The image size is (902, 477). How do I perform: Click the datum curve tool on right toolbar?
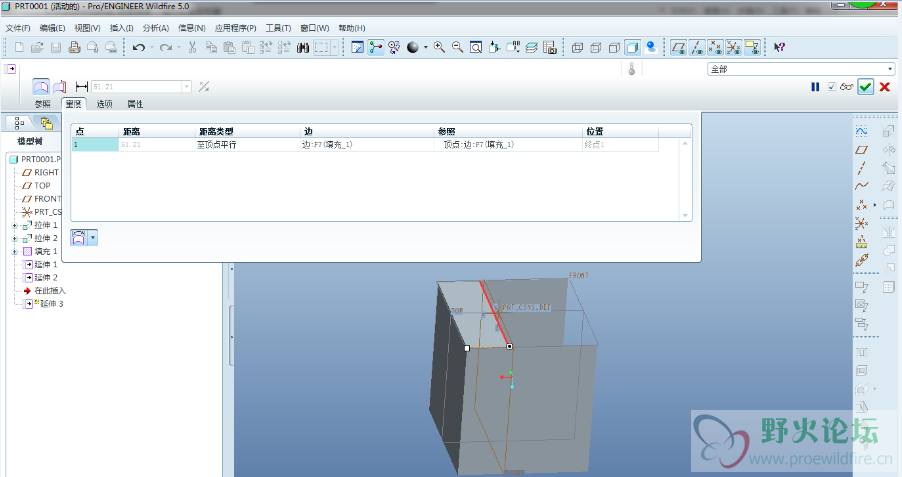pos(861,186)
